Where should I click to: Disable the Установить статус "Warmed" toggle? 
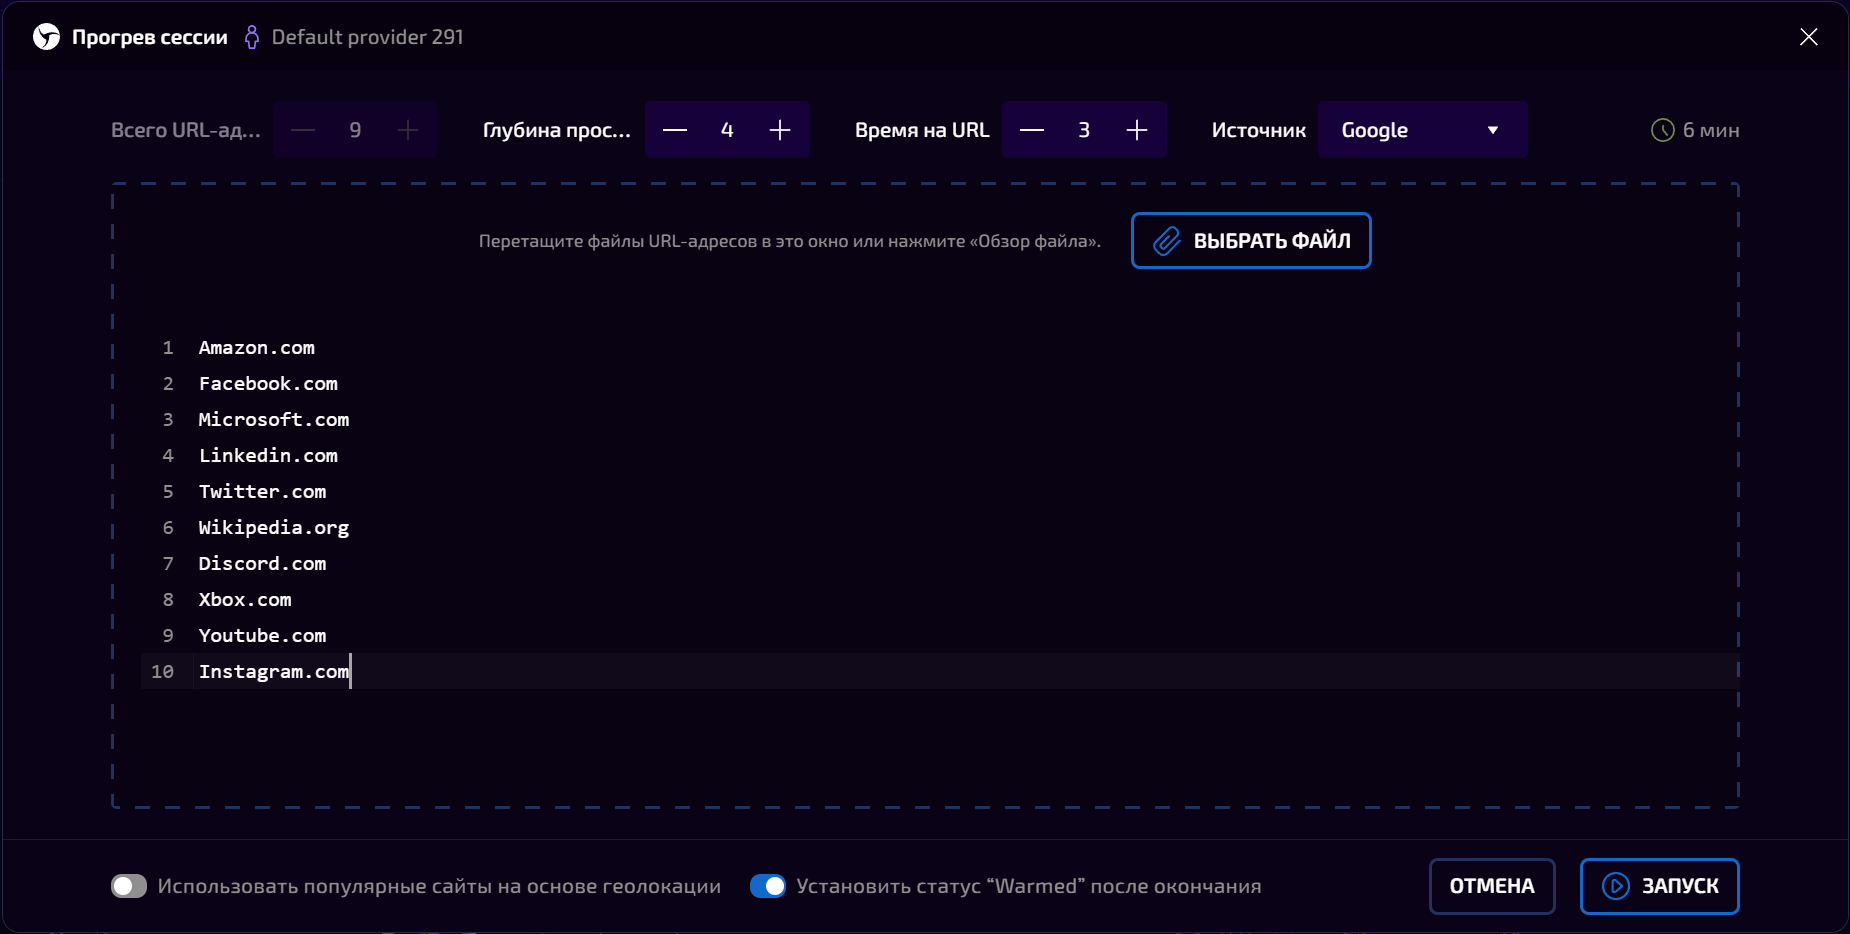click(768, 886)
